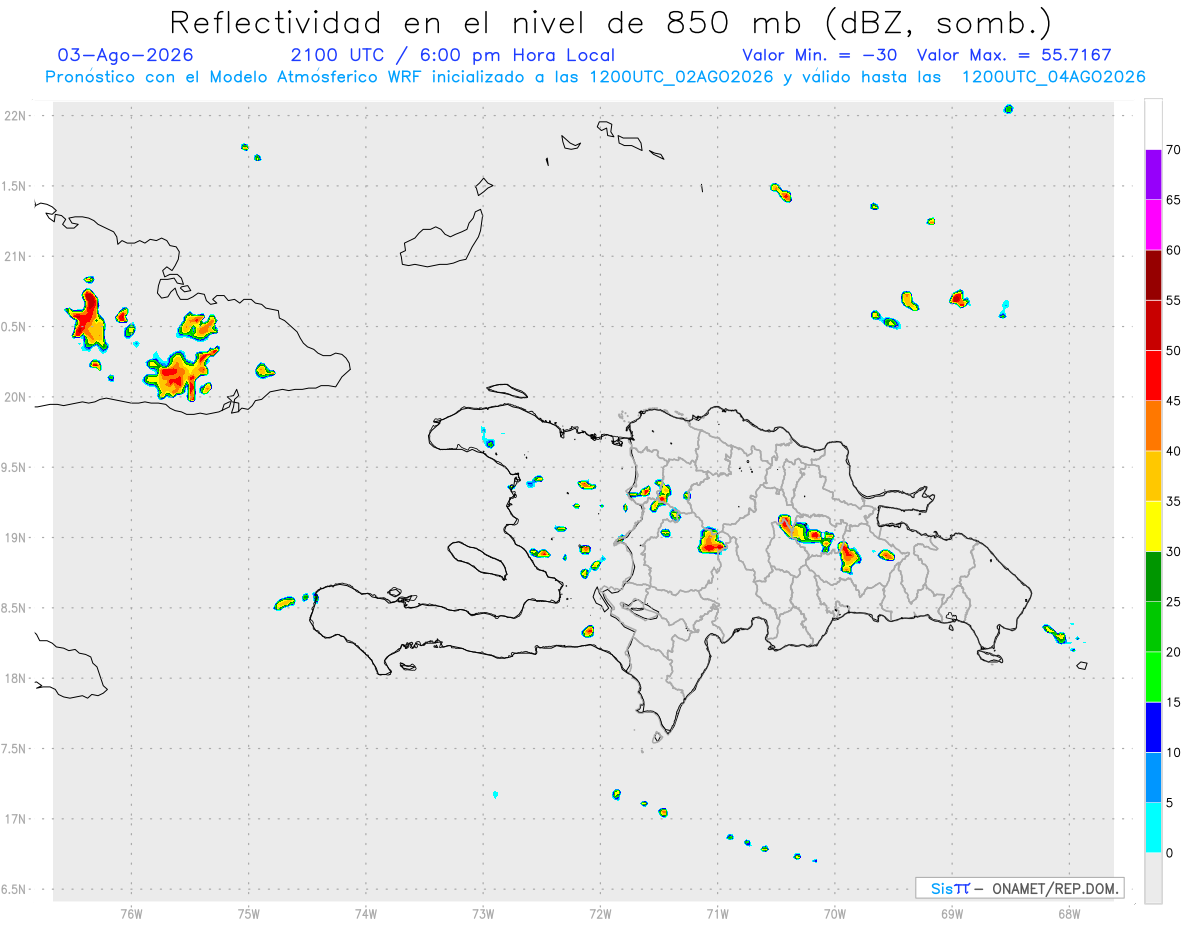The height and width of the screenshot is (927, 1200).
Task: Select the dark maroon 55-60 dBZ swatch
Action: pyautogui.click(x=1153, y=275)
